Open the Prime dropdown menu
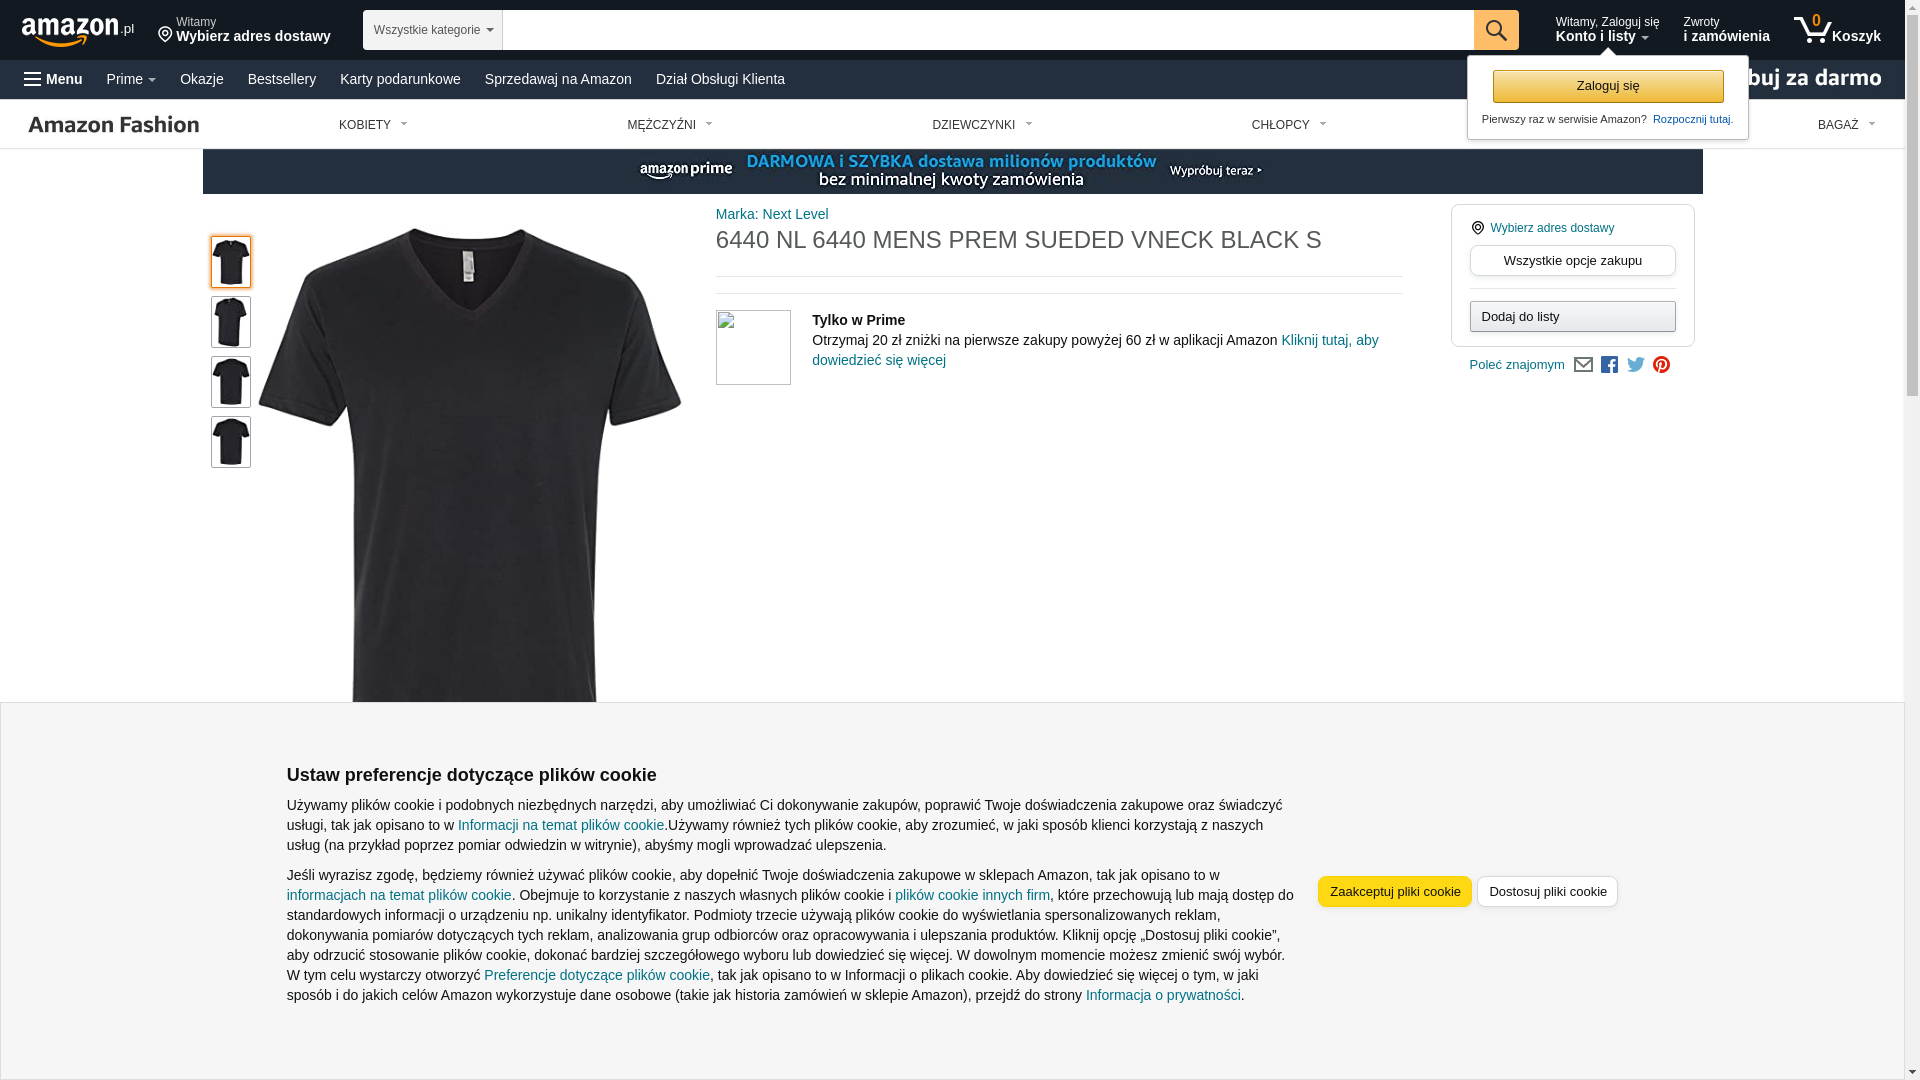The image size is (1920, 1080). [x=131, y=79]
